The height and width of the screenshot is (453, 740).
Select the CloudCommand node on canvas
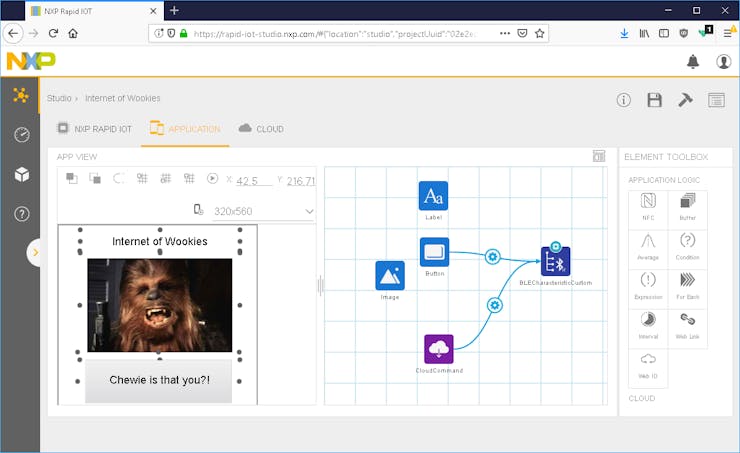pyautogui.click(x=439, y=349)
